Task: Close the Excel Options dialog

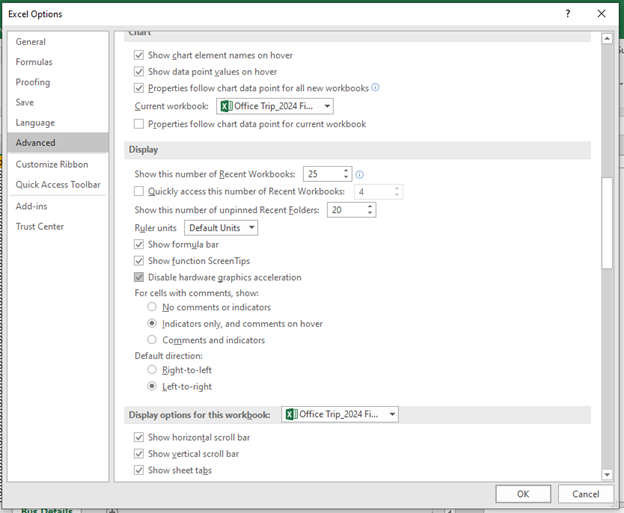Action: tap(601, 14)
